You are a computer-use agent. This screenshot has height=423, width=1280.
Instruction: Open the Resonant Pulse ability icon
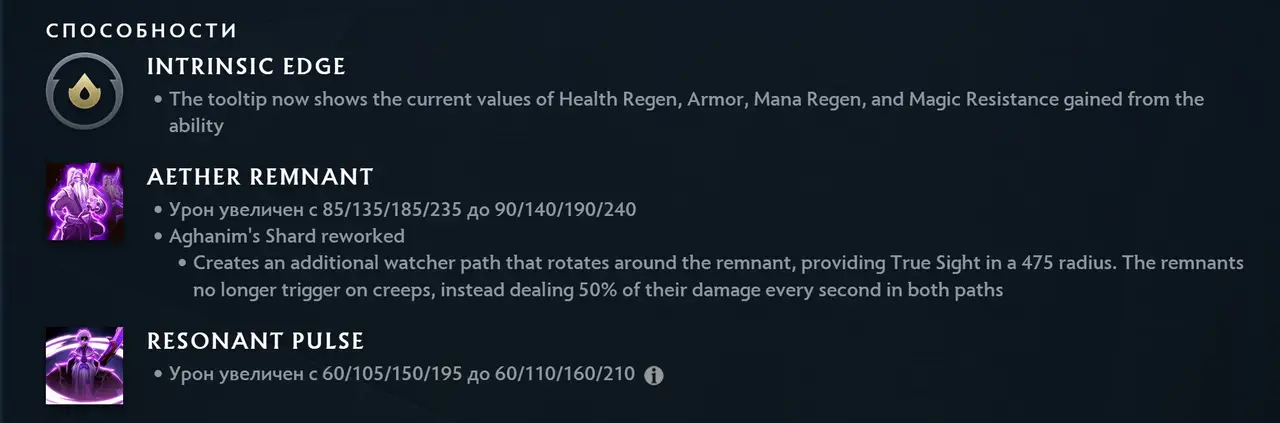[84, 365]
